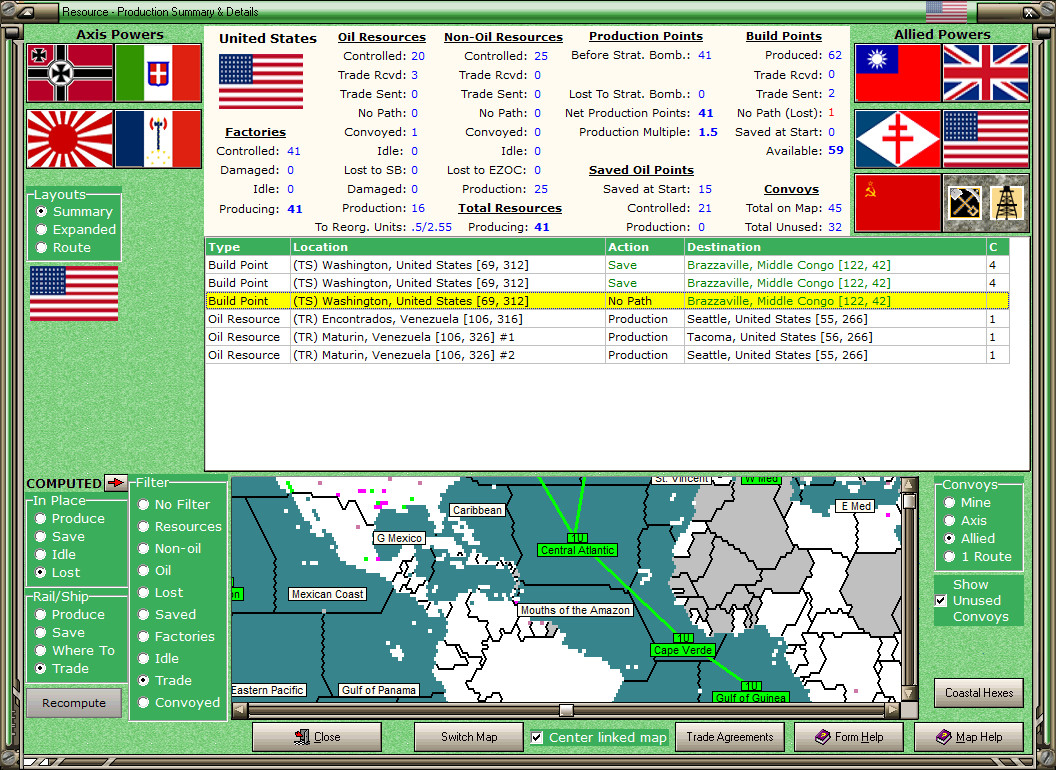This screenshot has height=770, width=1056.
Task: Select the Free France cross of Lorraine flag
Action: 898,139
